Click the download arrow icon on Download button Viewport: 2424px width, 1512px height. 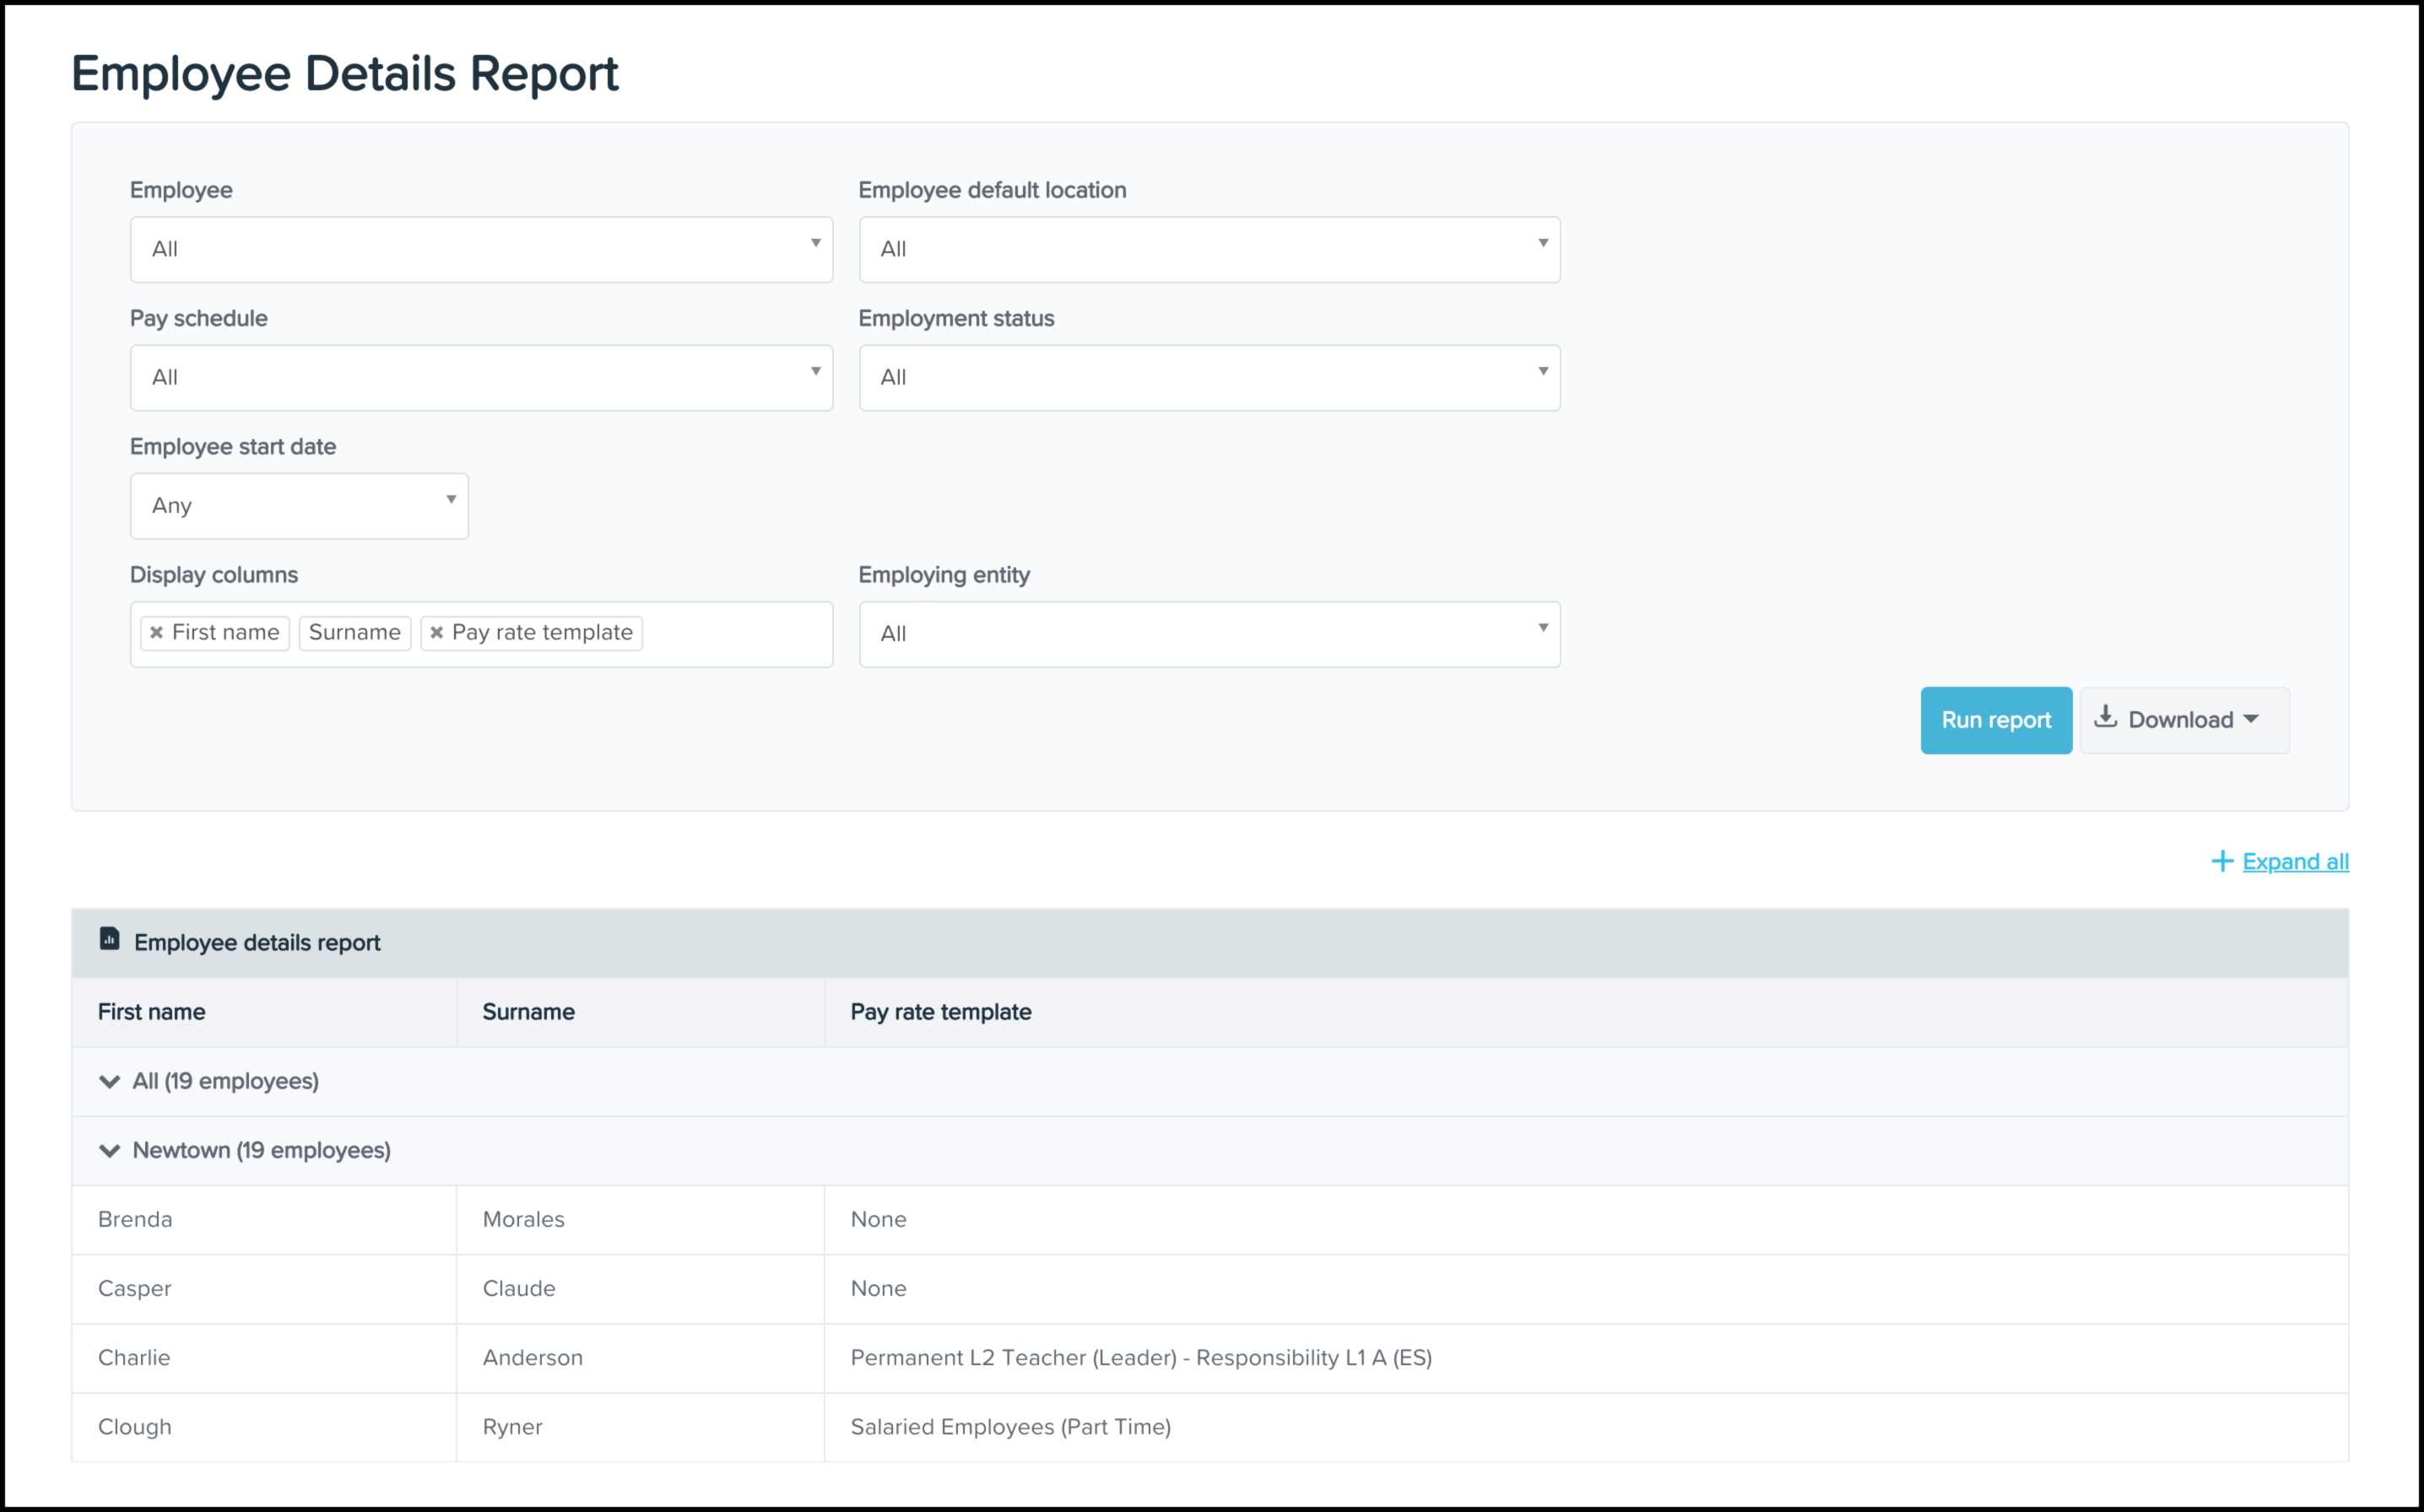2105,719
